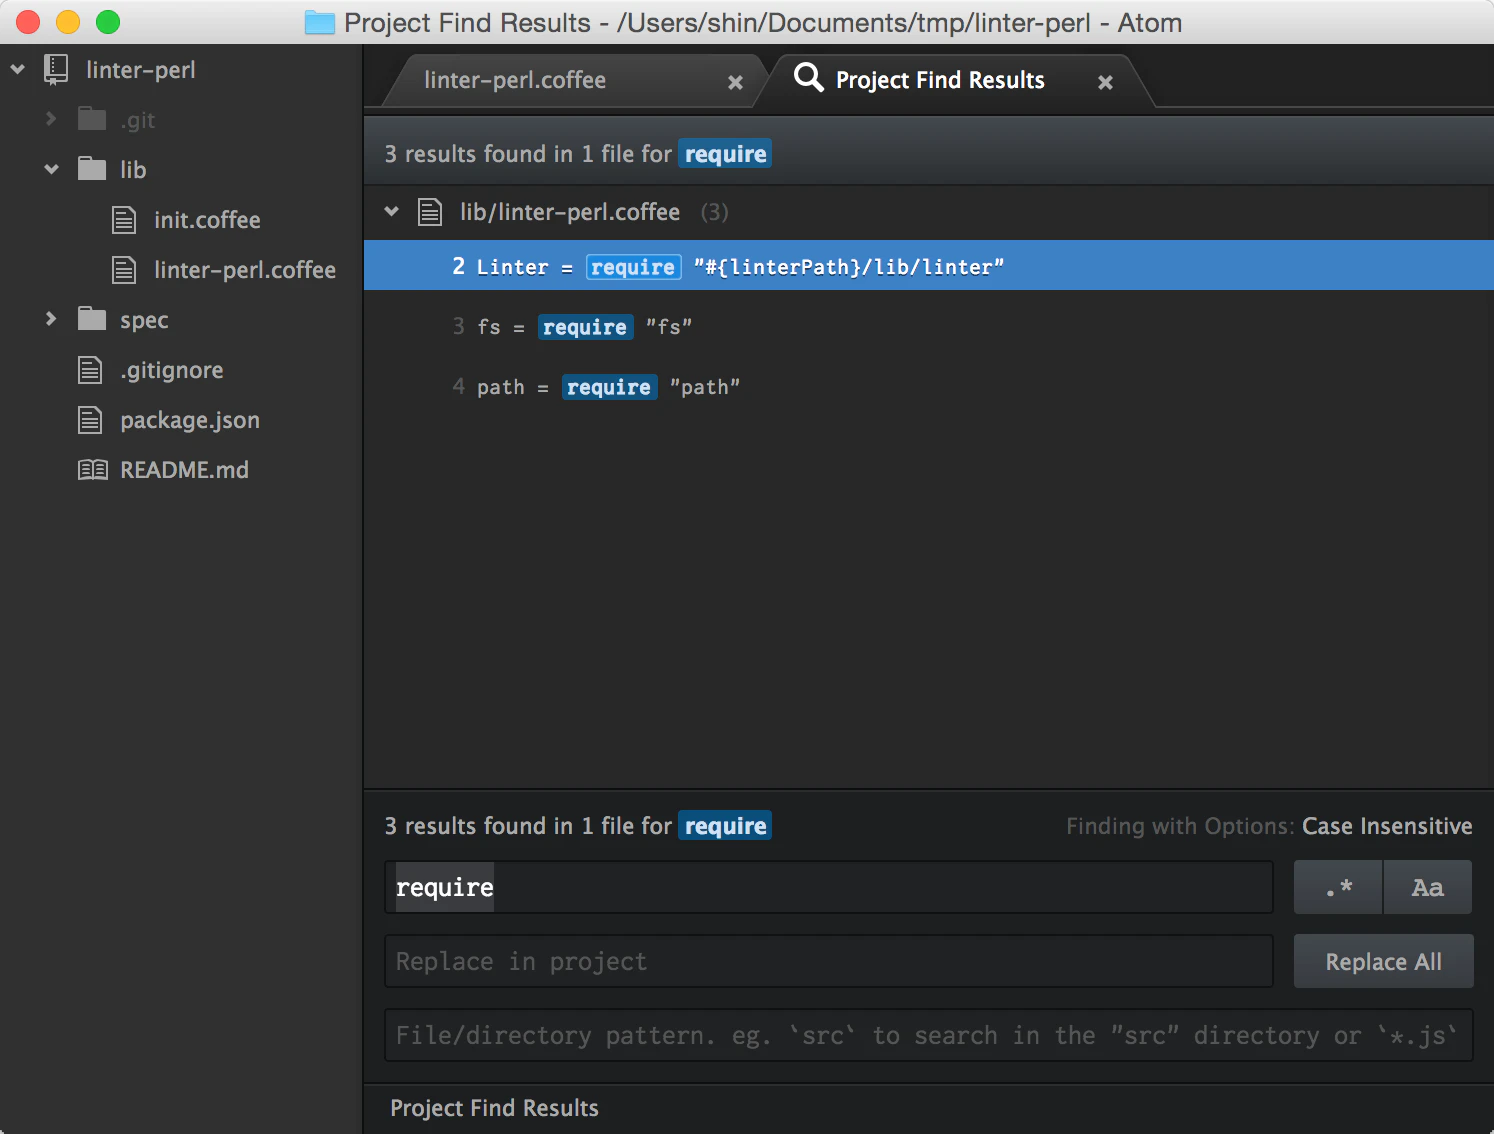Select the result line 2 Linter = require

click(x=929, y=265)
